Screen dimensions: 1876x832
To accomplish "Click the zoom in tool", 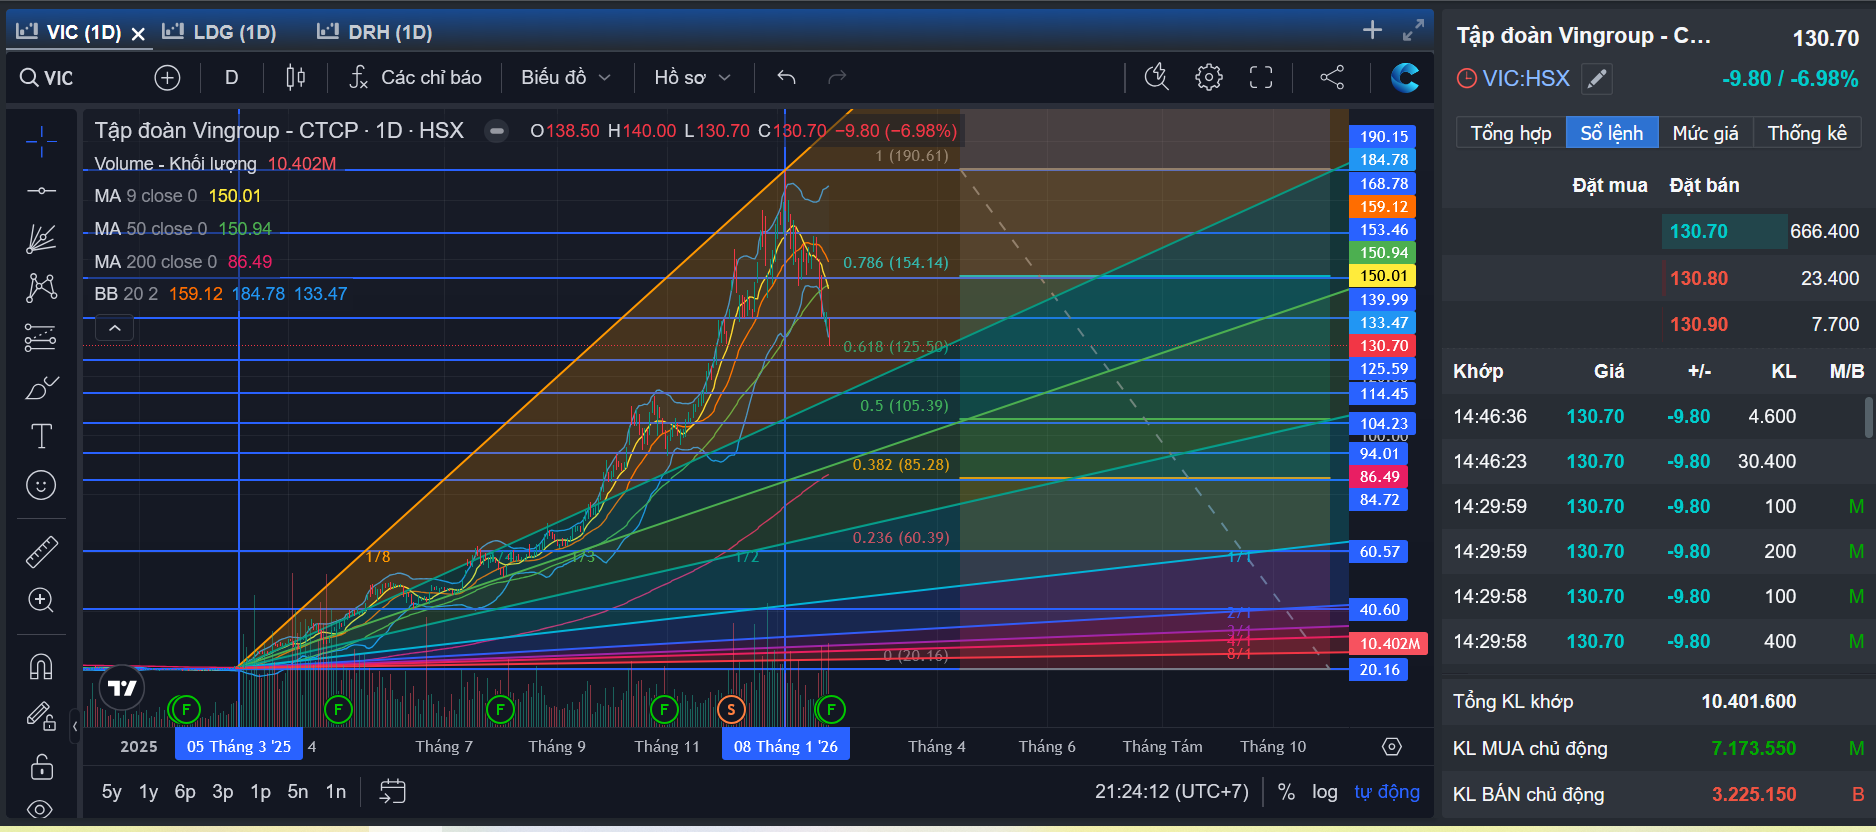I will pyautogui.click(x=41, y=601).
